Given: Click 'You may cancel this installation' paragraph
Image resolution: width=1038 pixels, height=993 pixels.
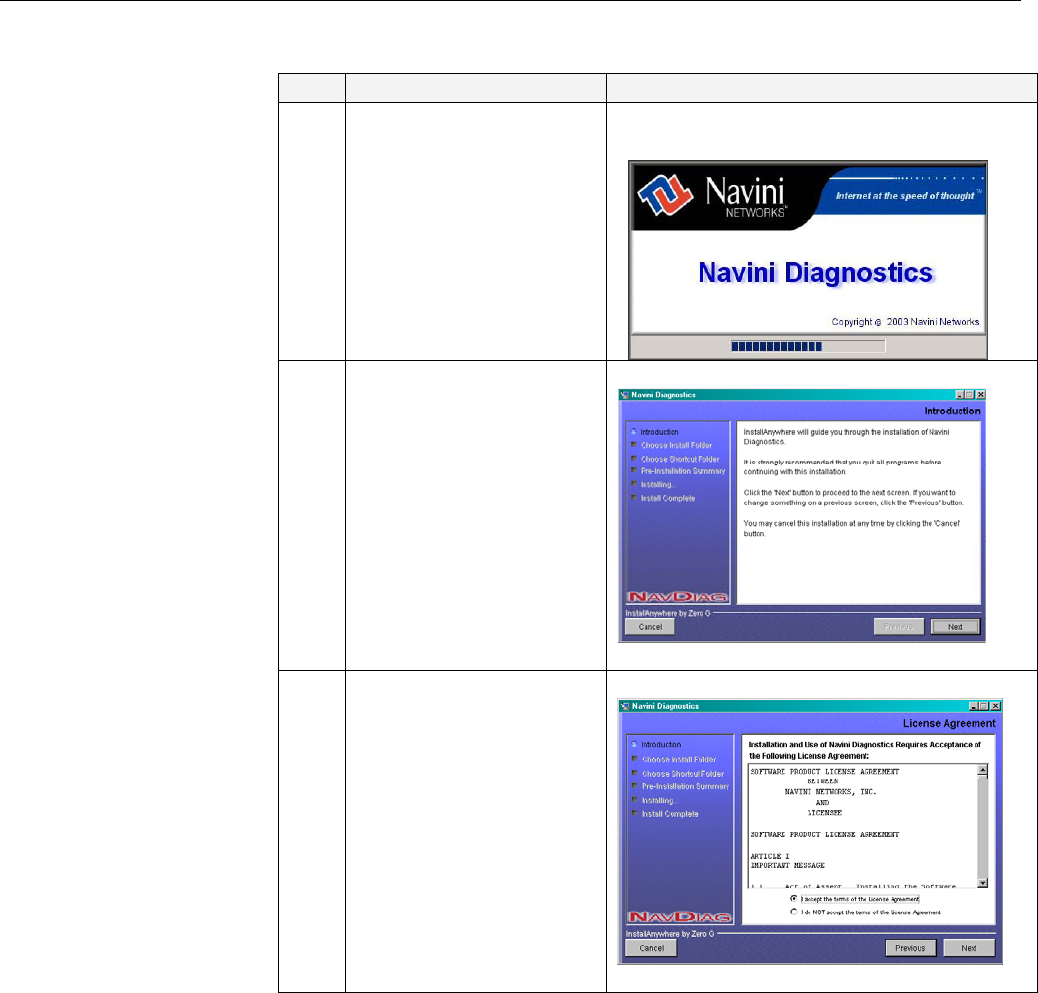Looking at the screenshot, I should point(851,528).
